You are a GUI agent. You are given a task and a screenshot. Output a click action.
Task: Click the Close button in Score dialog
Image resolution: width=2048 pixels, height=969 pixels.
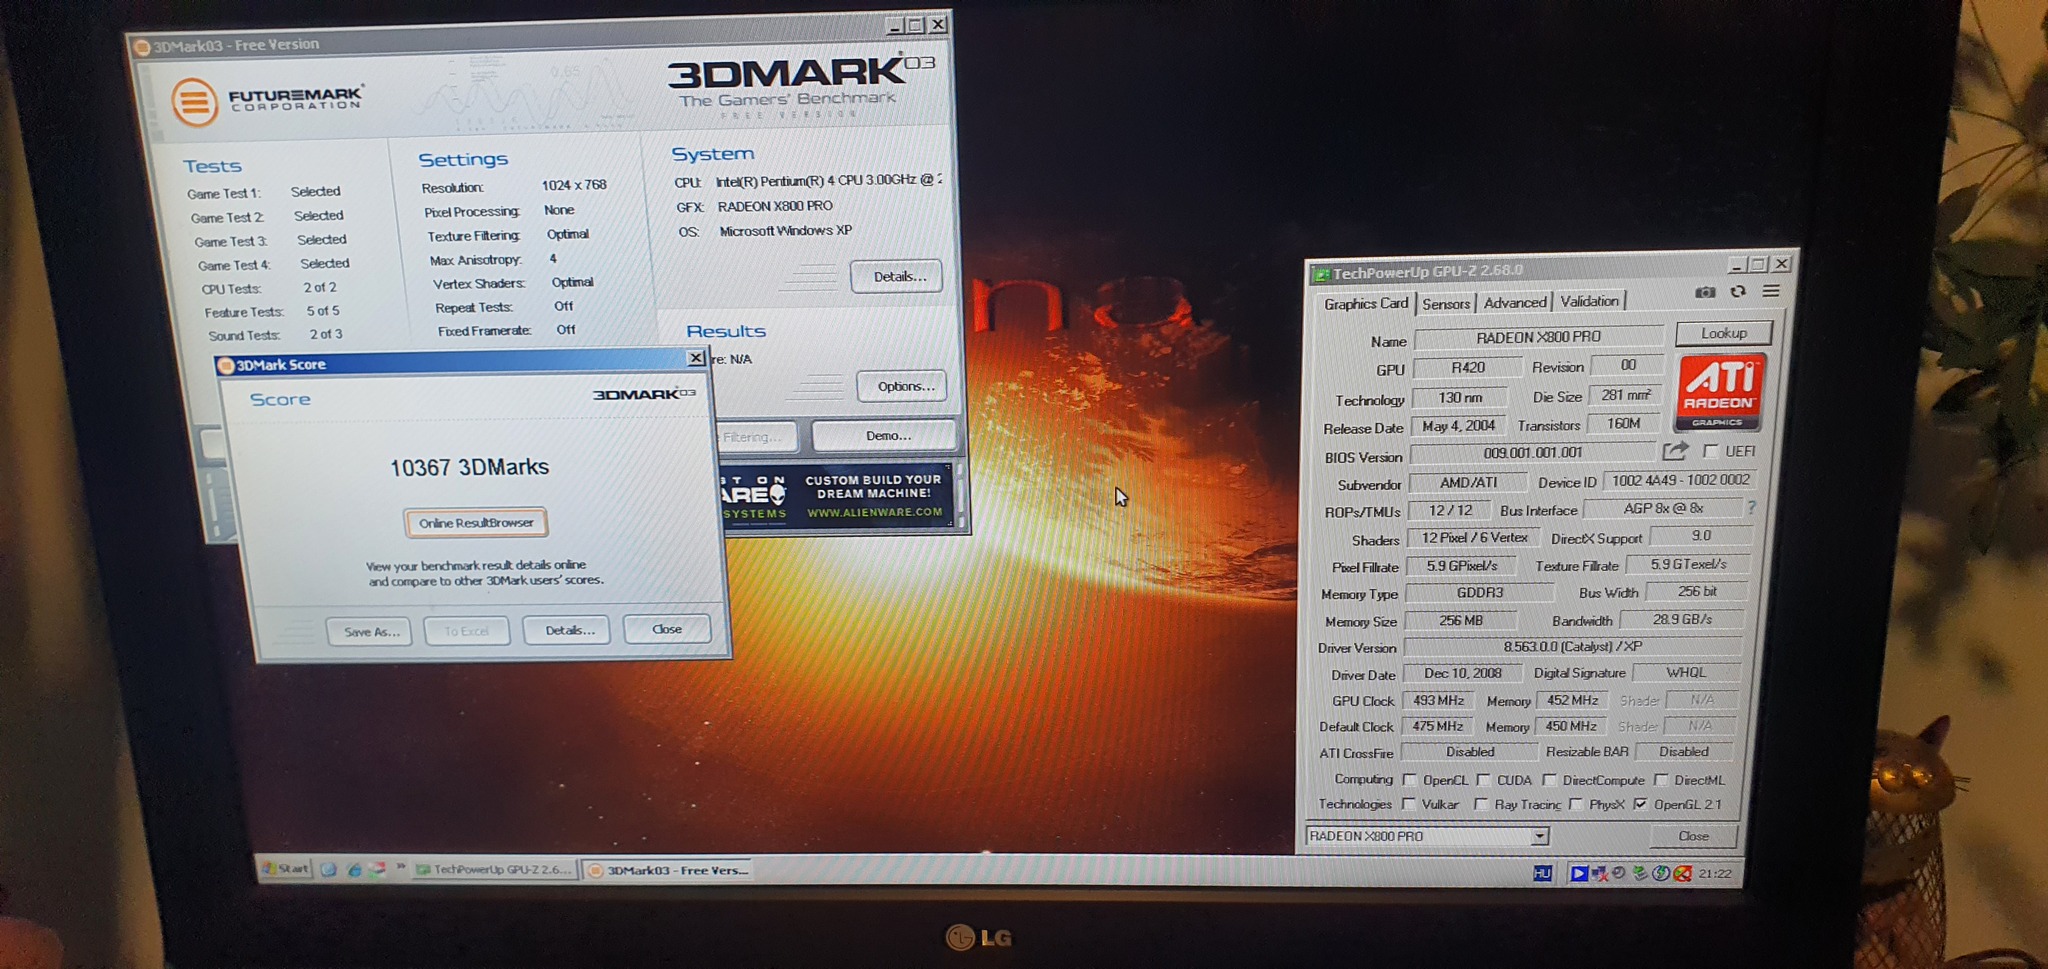(x=667, y=629)
